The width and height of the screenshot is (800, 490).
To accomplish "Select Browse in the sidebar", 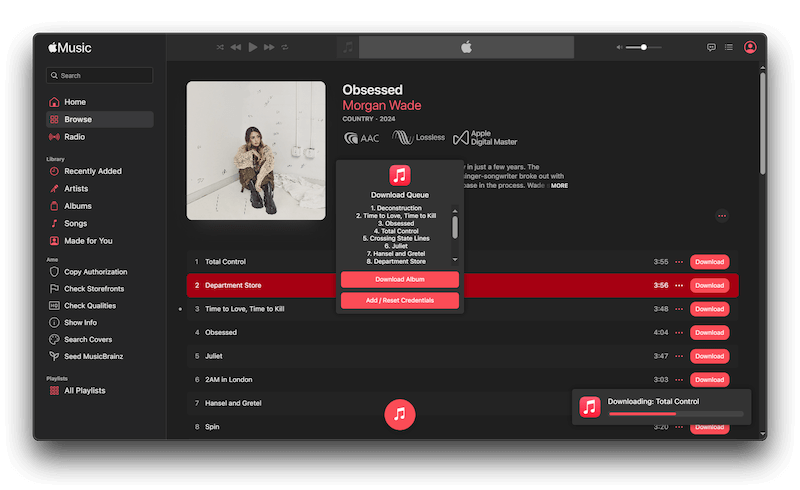I will [99, 119].
